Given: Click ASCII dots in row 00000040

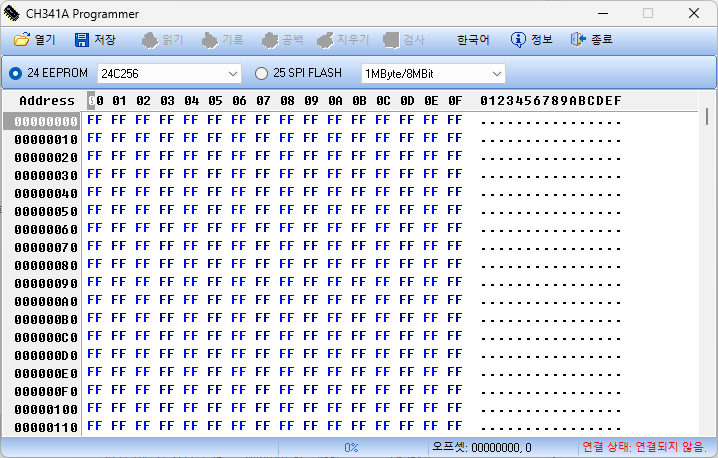Looking at the screenshot, I should pyautogui.click(x=551, y=193).
